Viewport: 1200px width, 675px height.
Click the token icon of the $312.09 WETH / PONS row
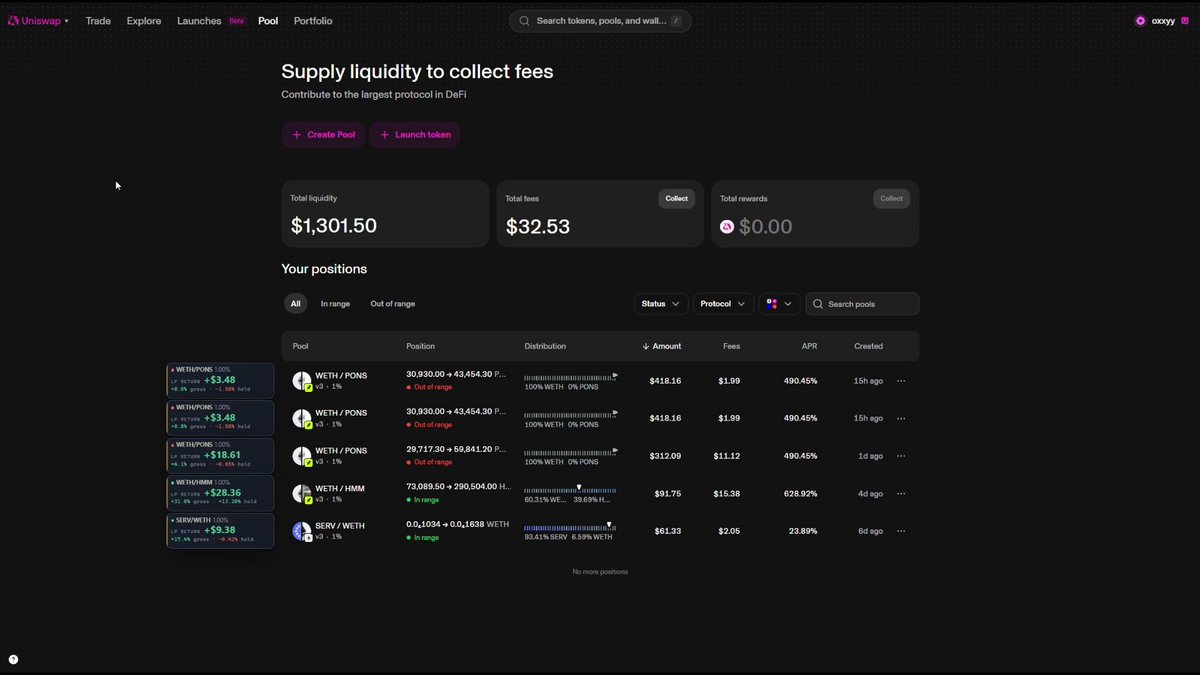tap(302, 456)
